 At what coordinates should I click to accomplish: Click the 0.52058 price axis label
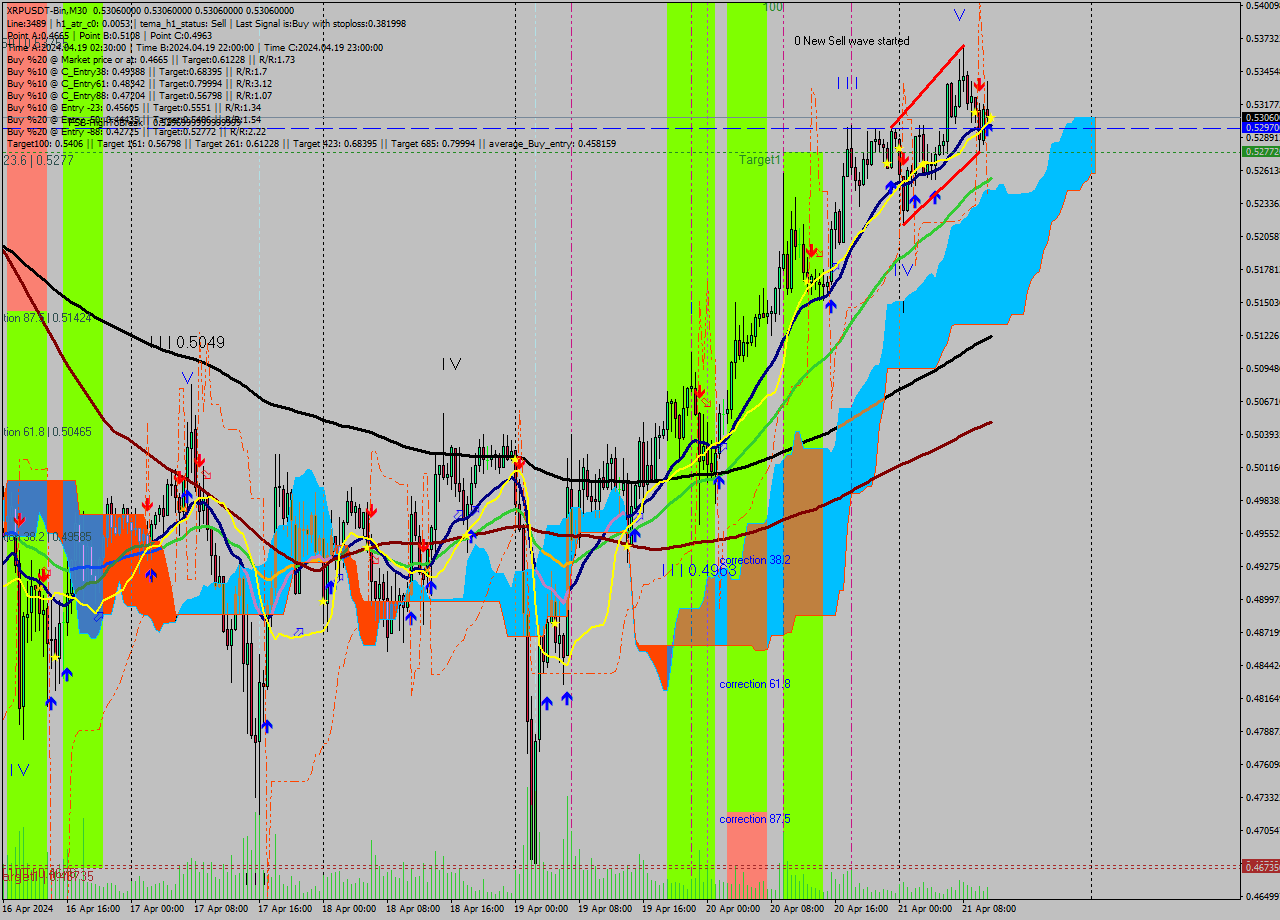tap(1262, 237)
